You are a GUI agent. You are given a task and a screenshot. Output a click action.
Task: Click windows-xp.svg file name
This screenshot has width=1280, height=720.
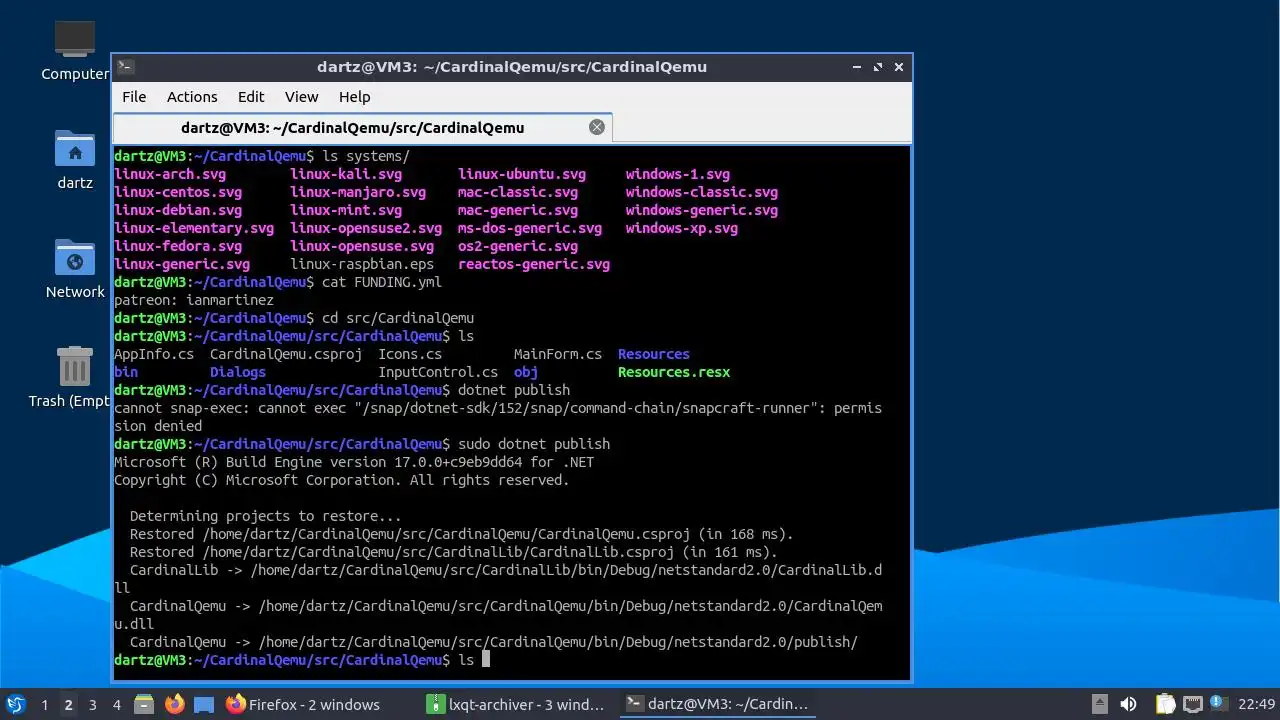(x=682, y=228)
